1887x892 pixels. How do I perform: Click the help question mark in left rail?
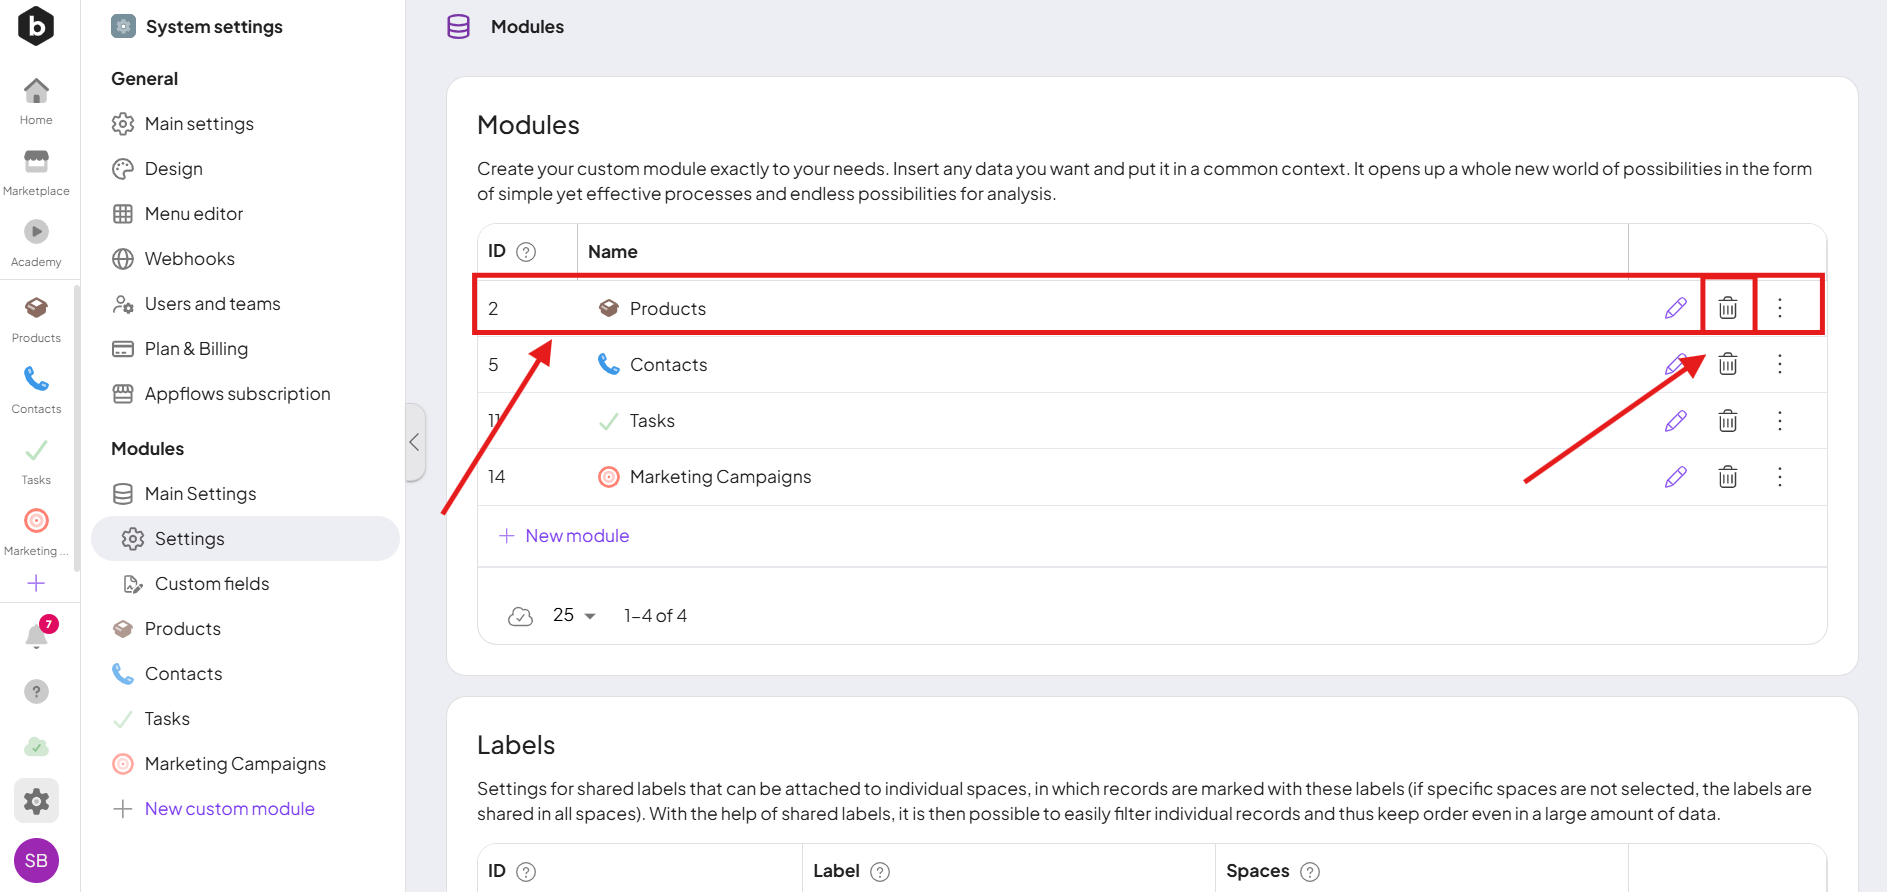36,691
